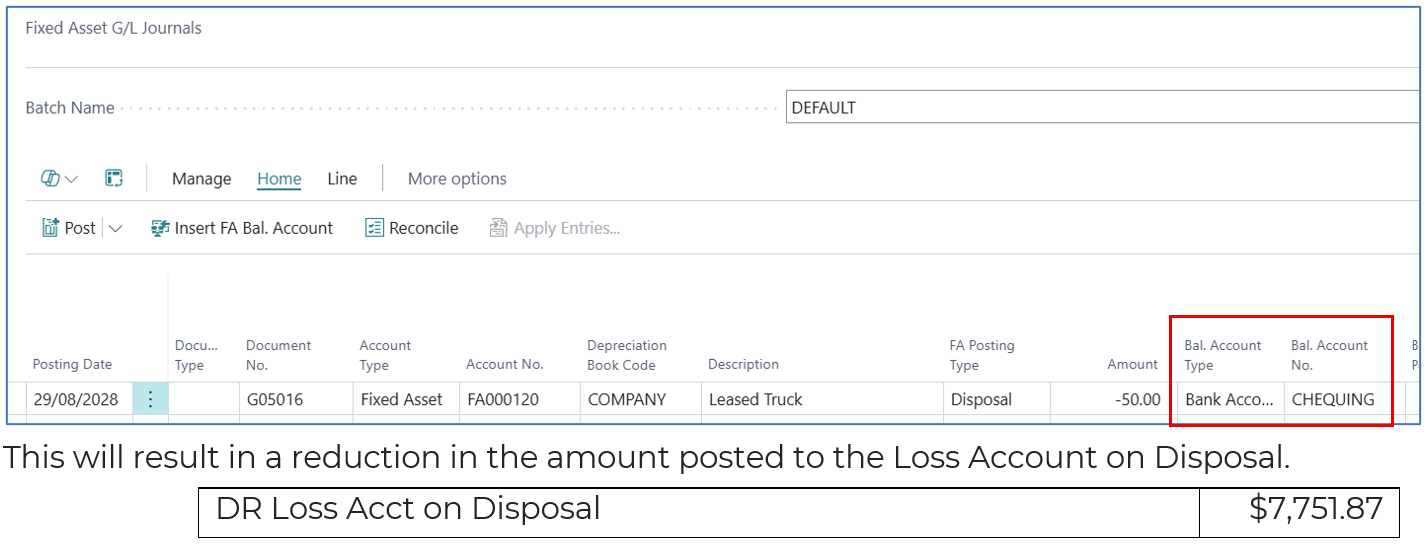This screenshot has width=1428, height=546.
Task: Click the Document No. cell G05016
Action: tap(274, 399)
